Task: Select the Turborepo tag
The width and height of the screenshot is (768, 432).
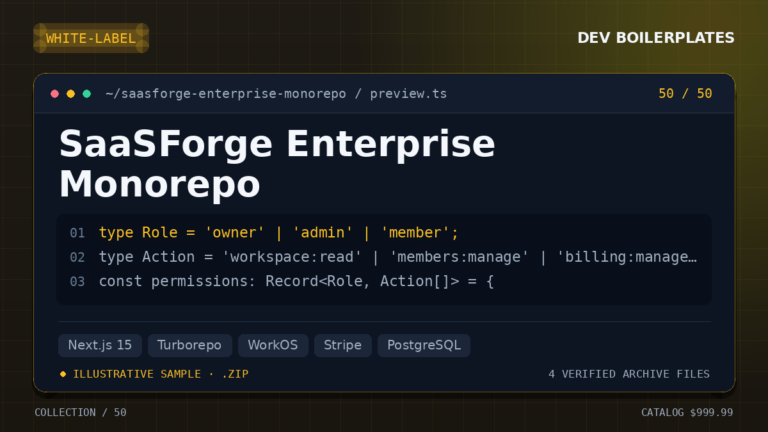Action: [x=190, y=345]
